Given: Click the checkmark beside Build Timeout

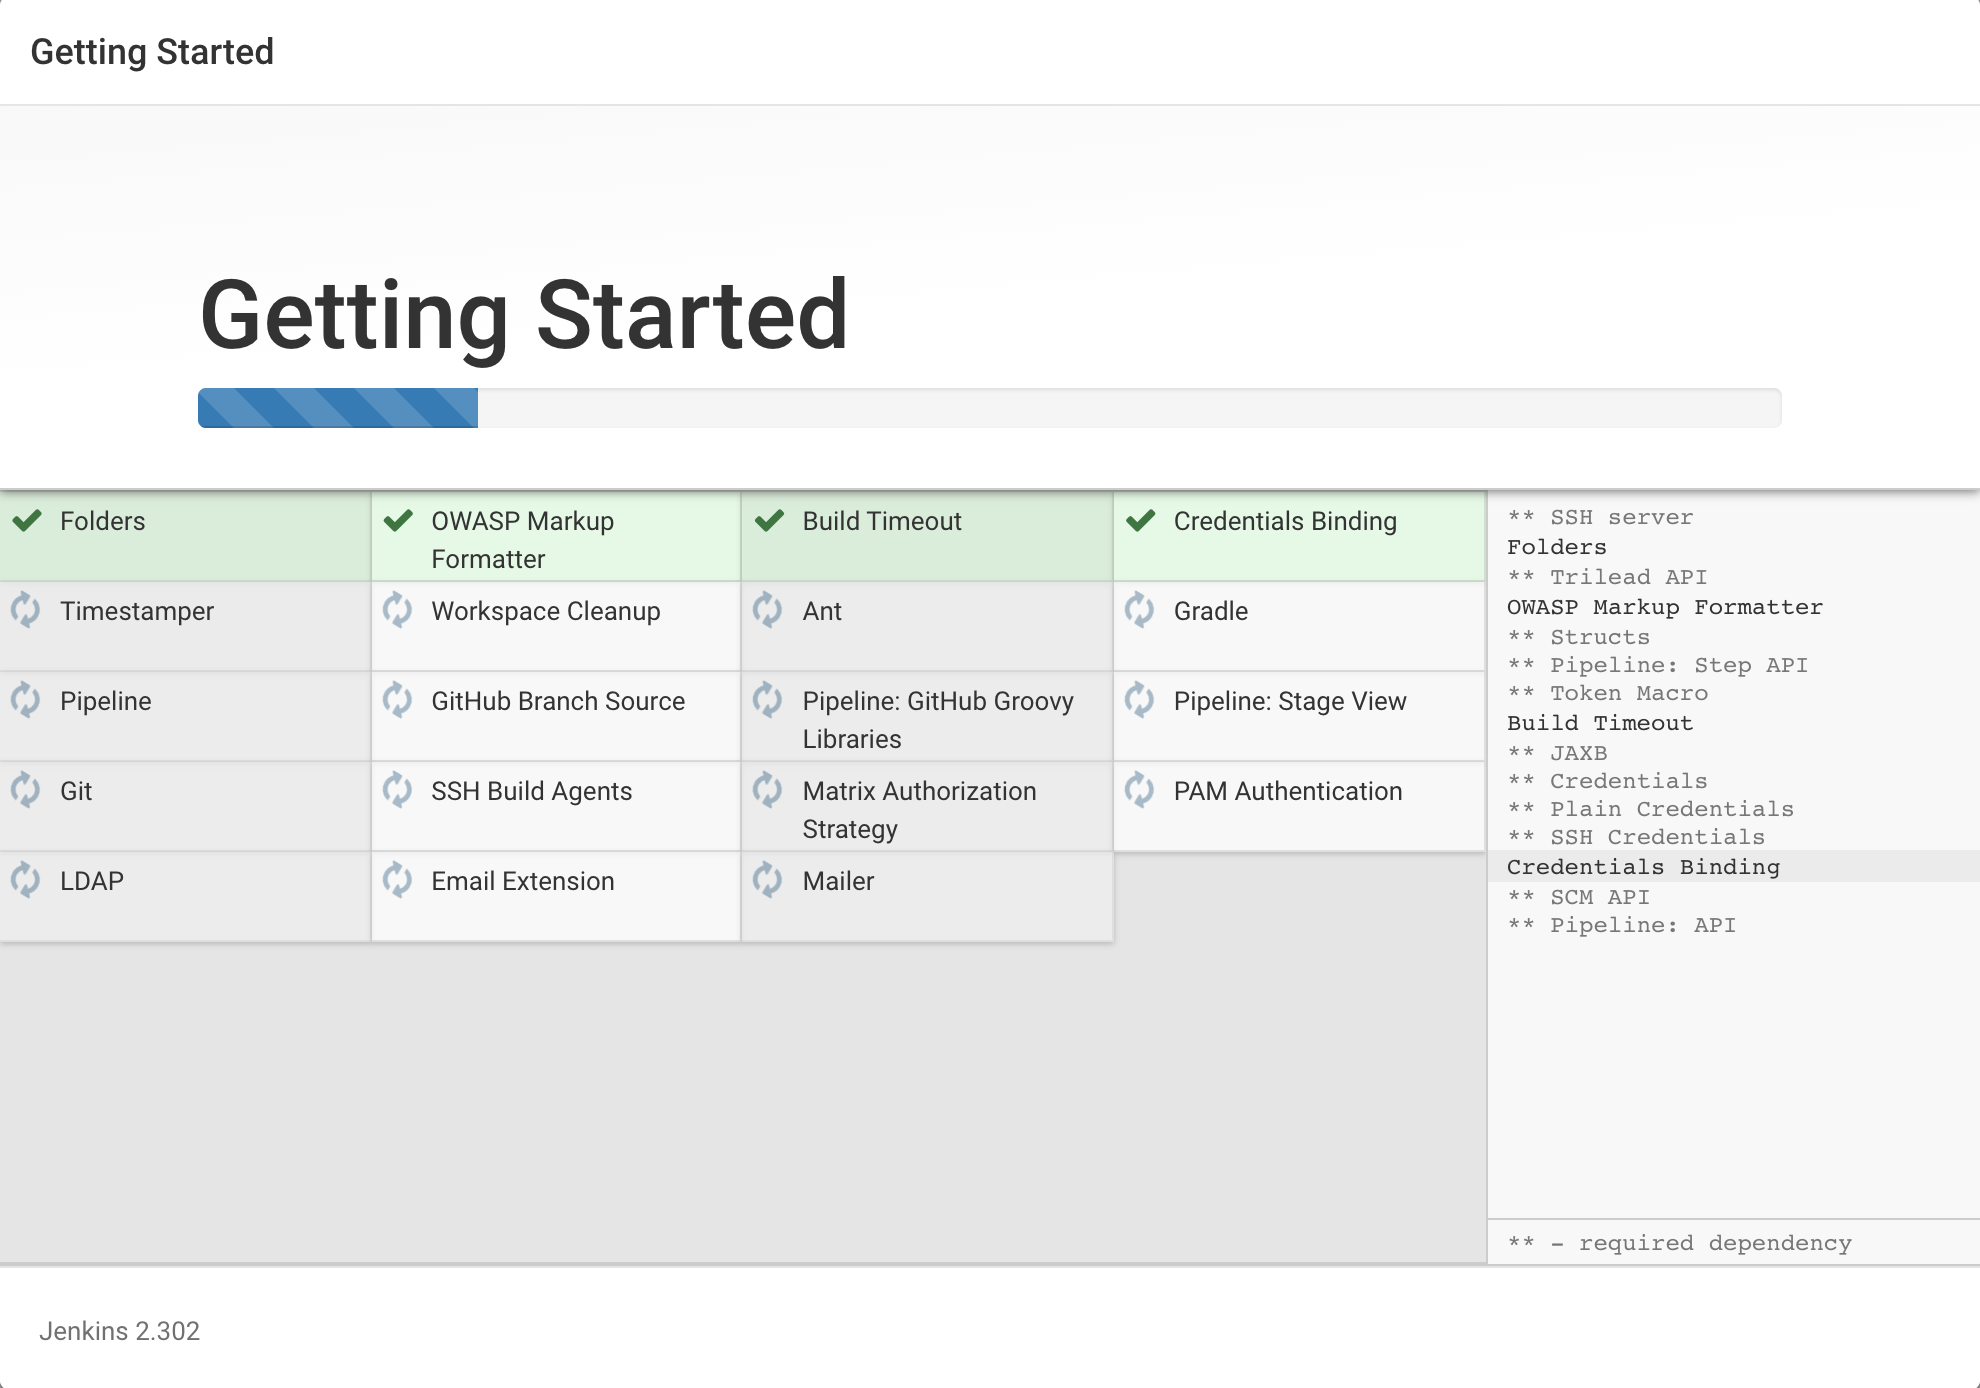Looking at the screenshot, I should [x=769, y=520].
